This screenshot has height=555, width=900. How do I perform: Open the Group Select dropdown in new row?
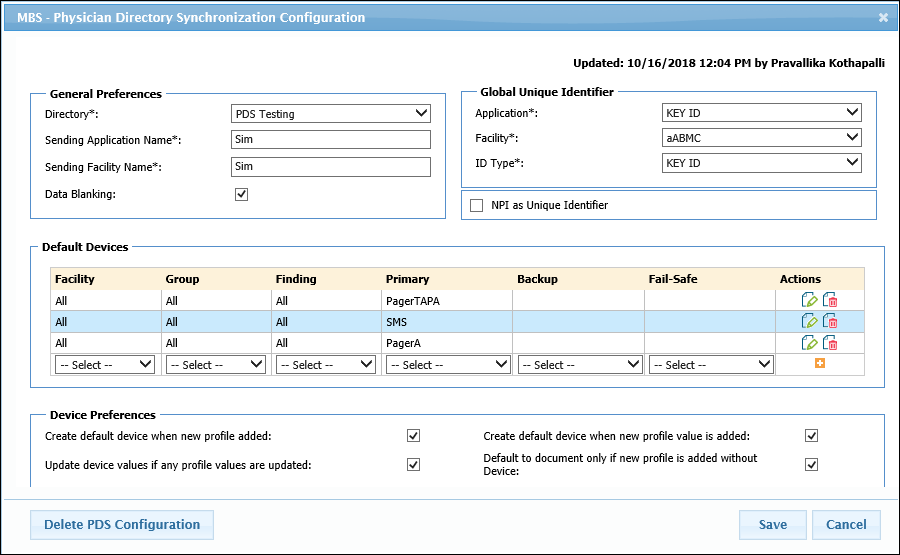[216, 364]
